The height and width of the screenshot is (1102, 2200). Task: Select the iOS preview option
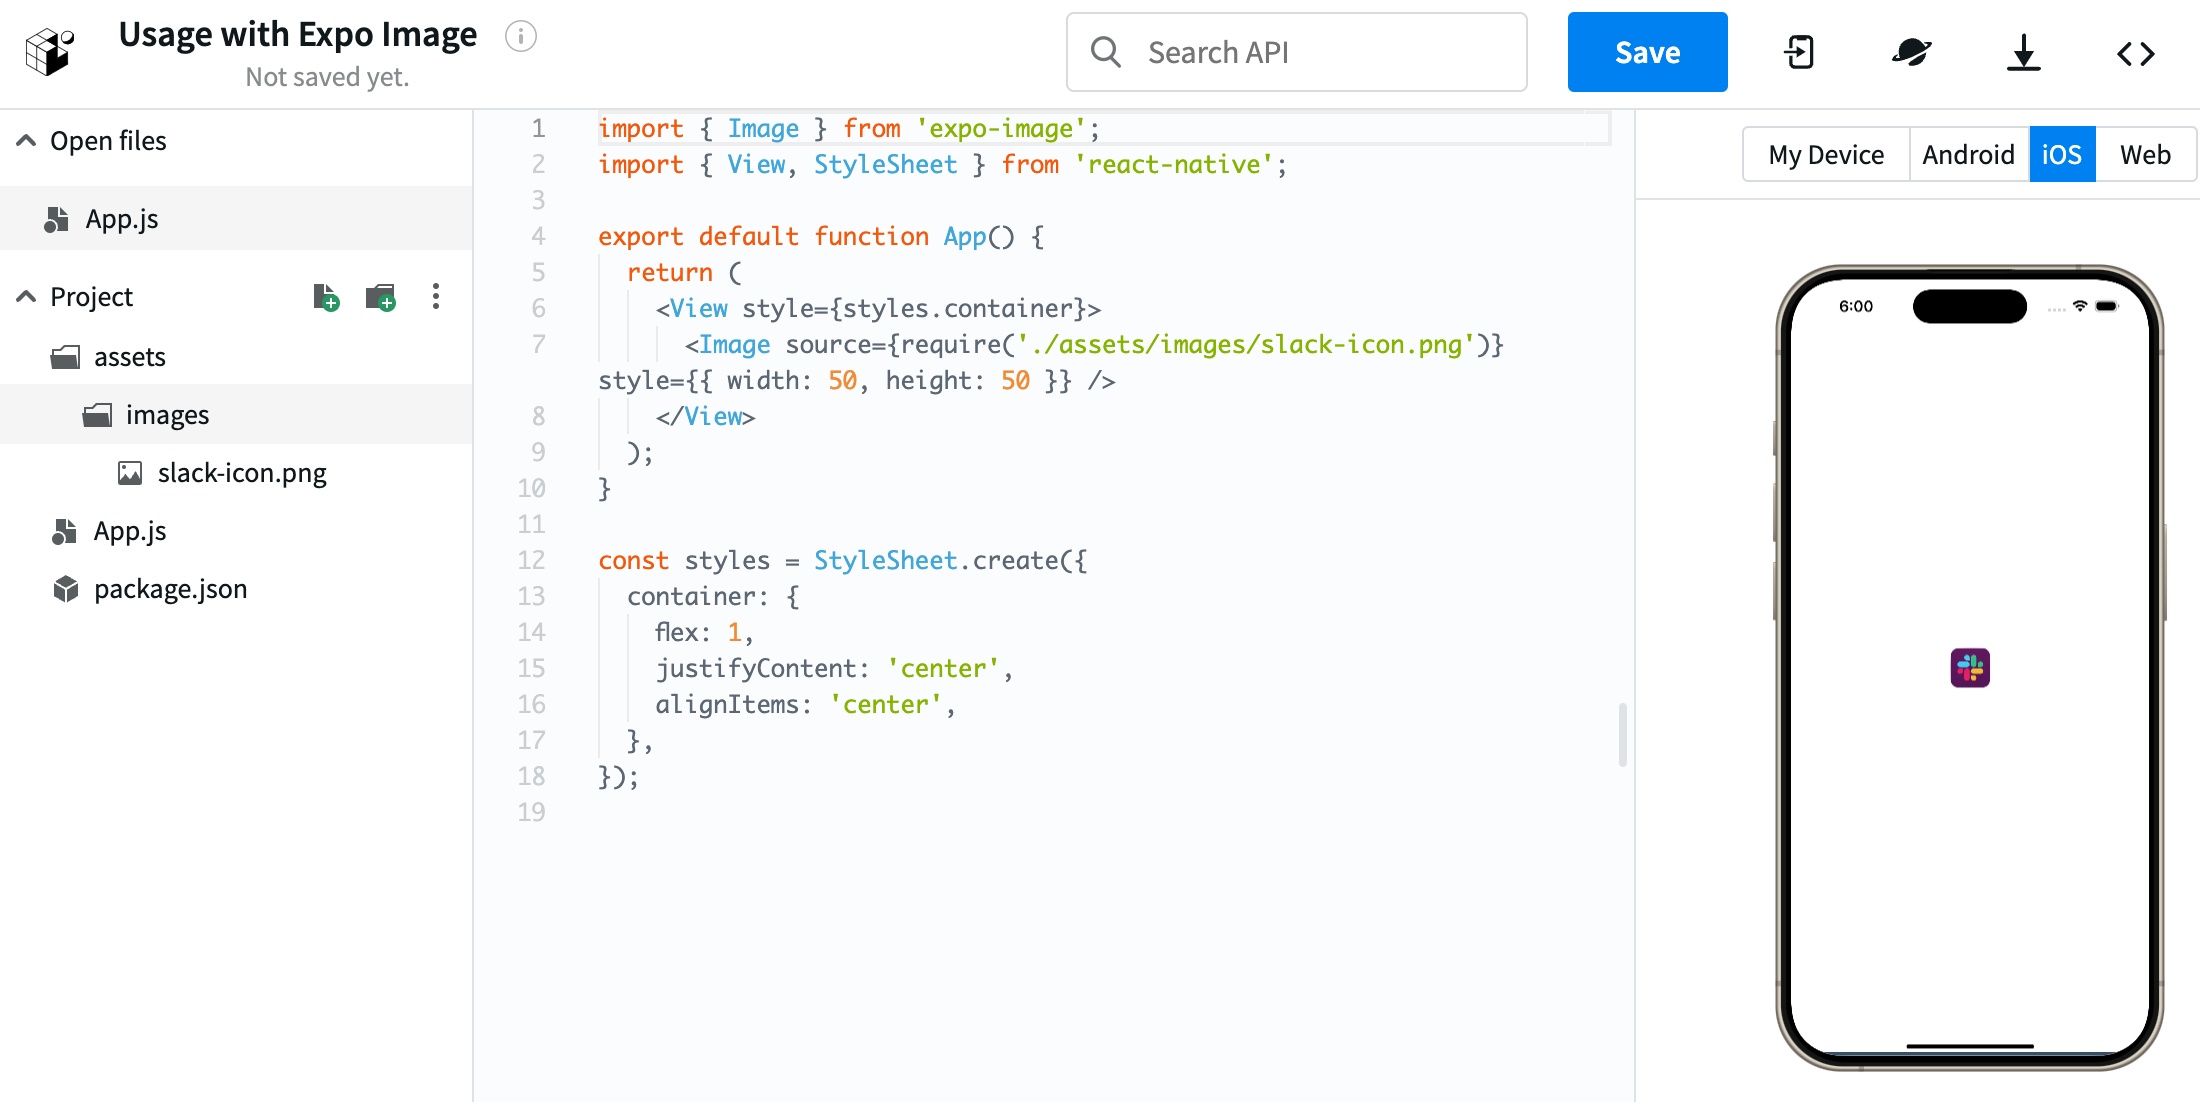[2061, 155]
